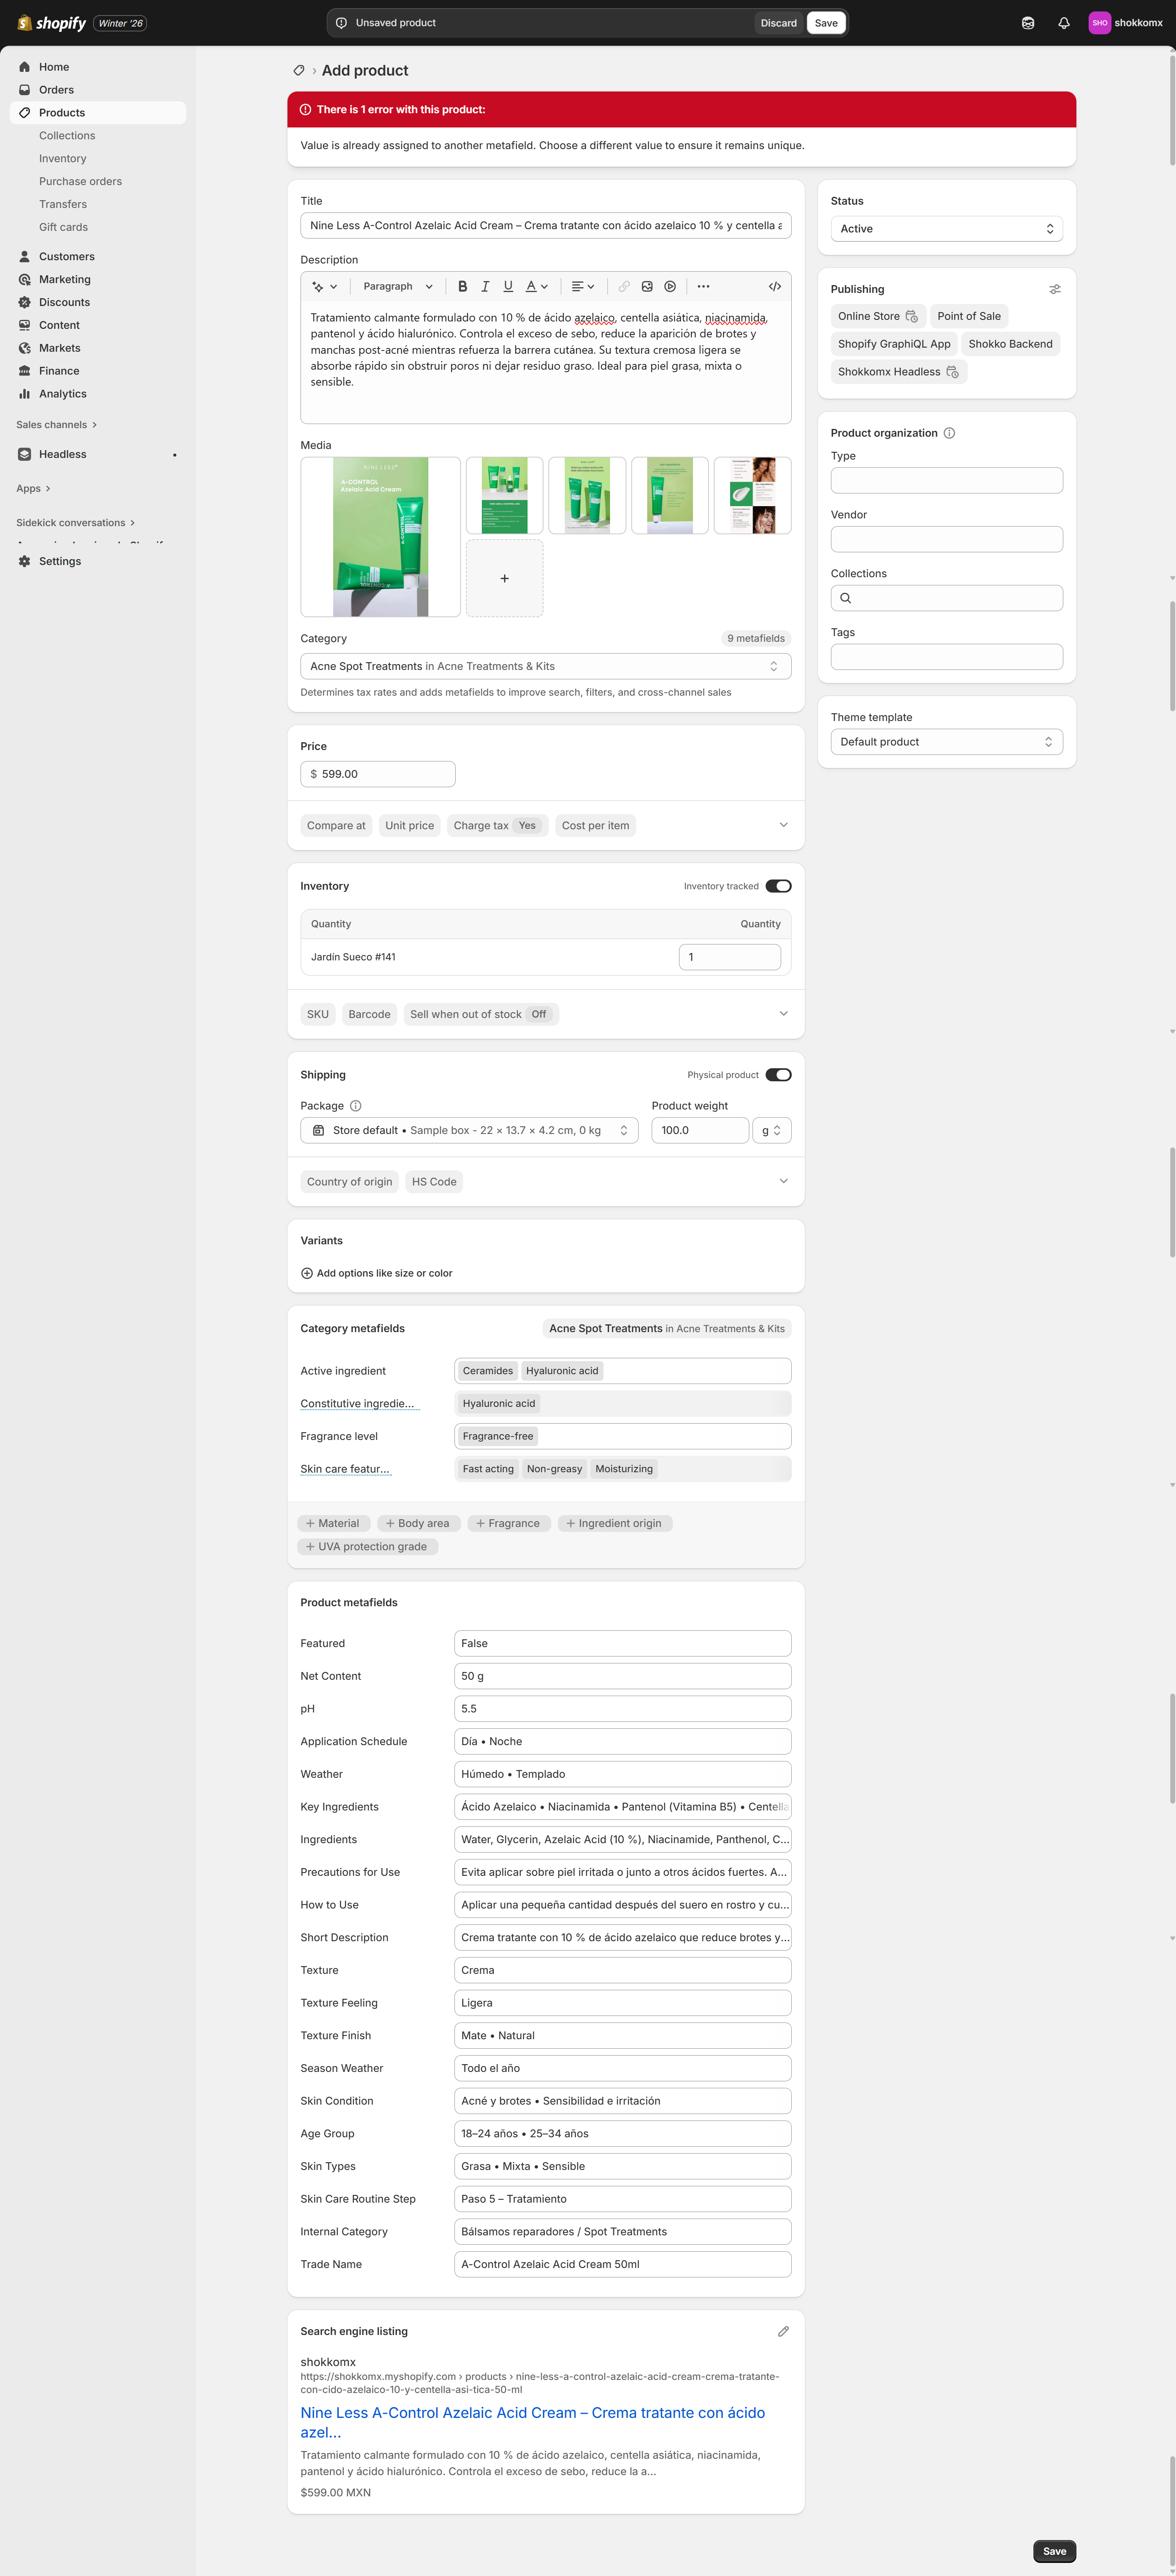
Task: Expand Apps list in sidebar
Action: tap(33, 489)
